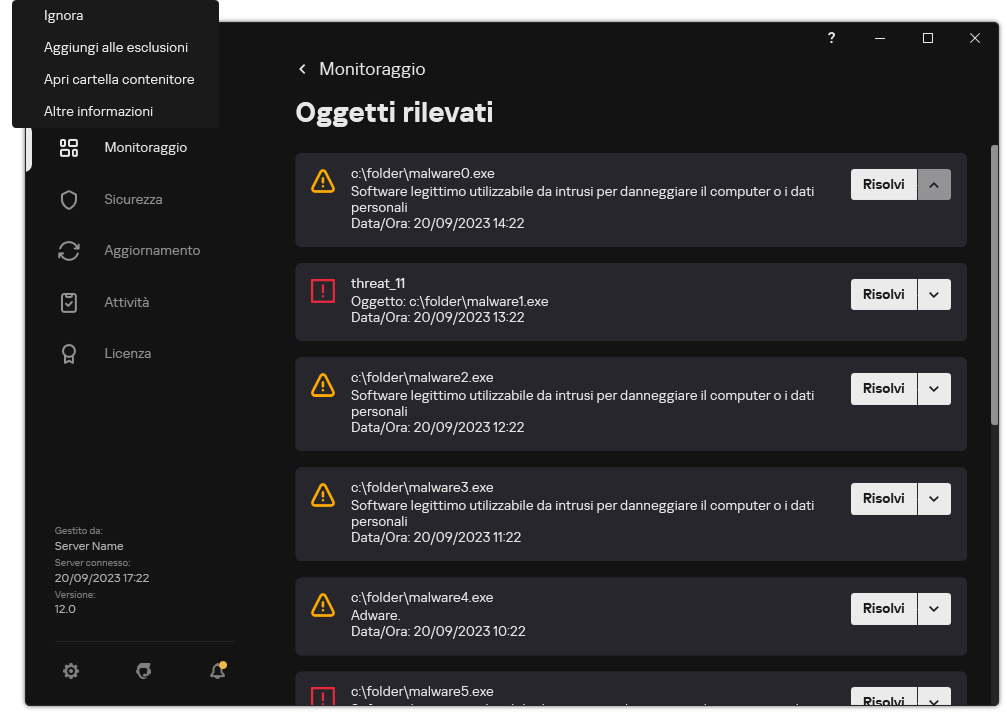Open help with the question mark icon
This screenshot has height=714, width=1007.
coord(831,38)
